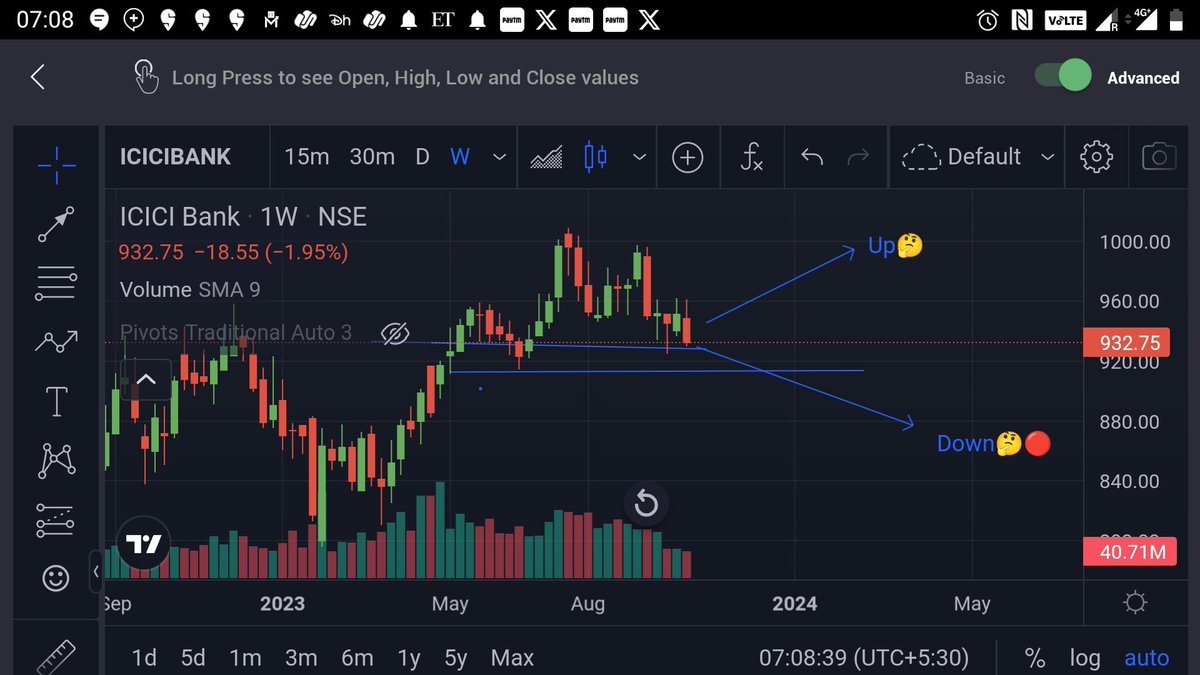Select the W weekly timeframe
Viewport: 1200px width, 675px height.
click(460, 157)
